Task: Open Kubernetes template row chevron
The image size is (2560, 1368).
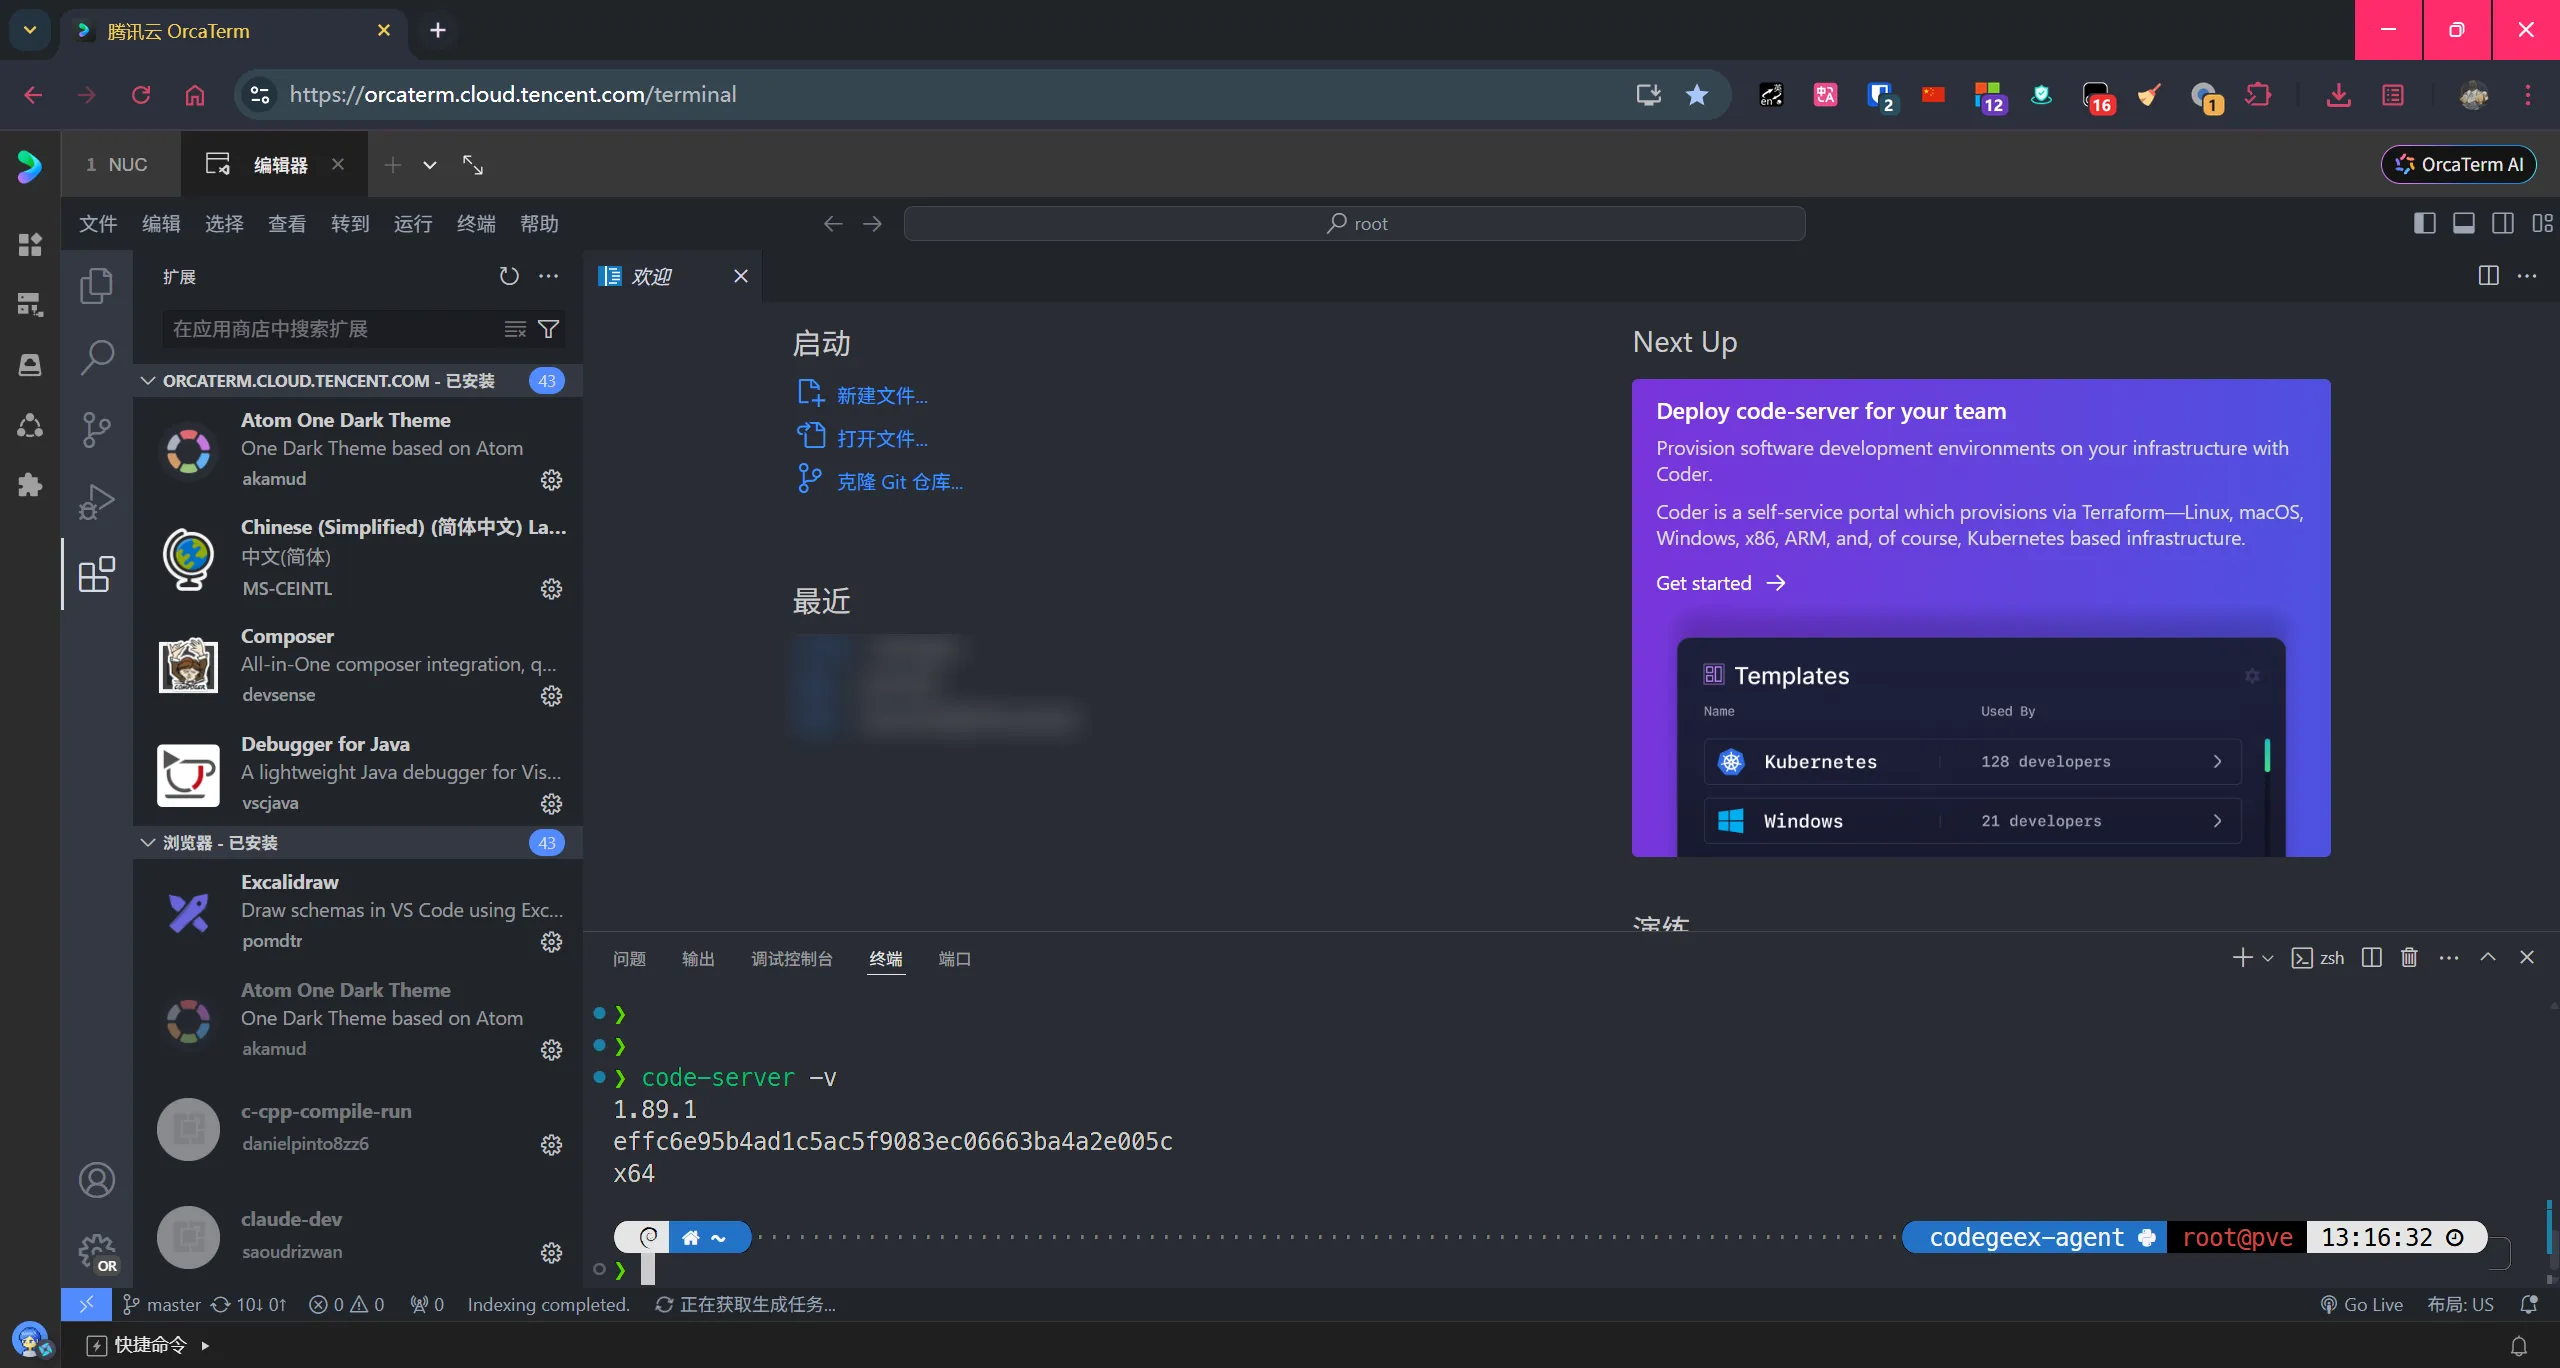Action: tap(2217, 762)
